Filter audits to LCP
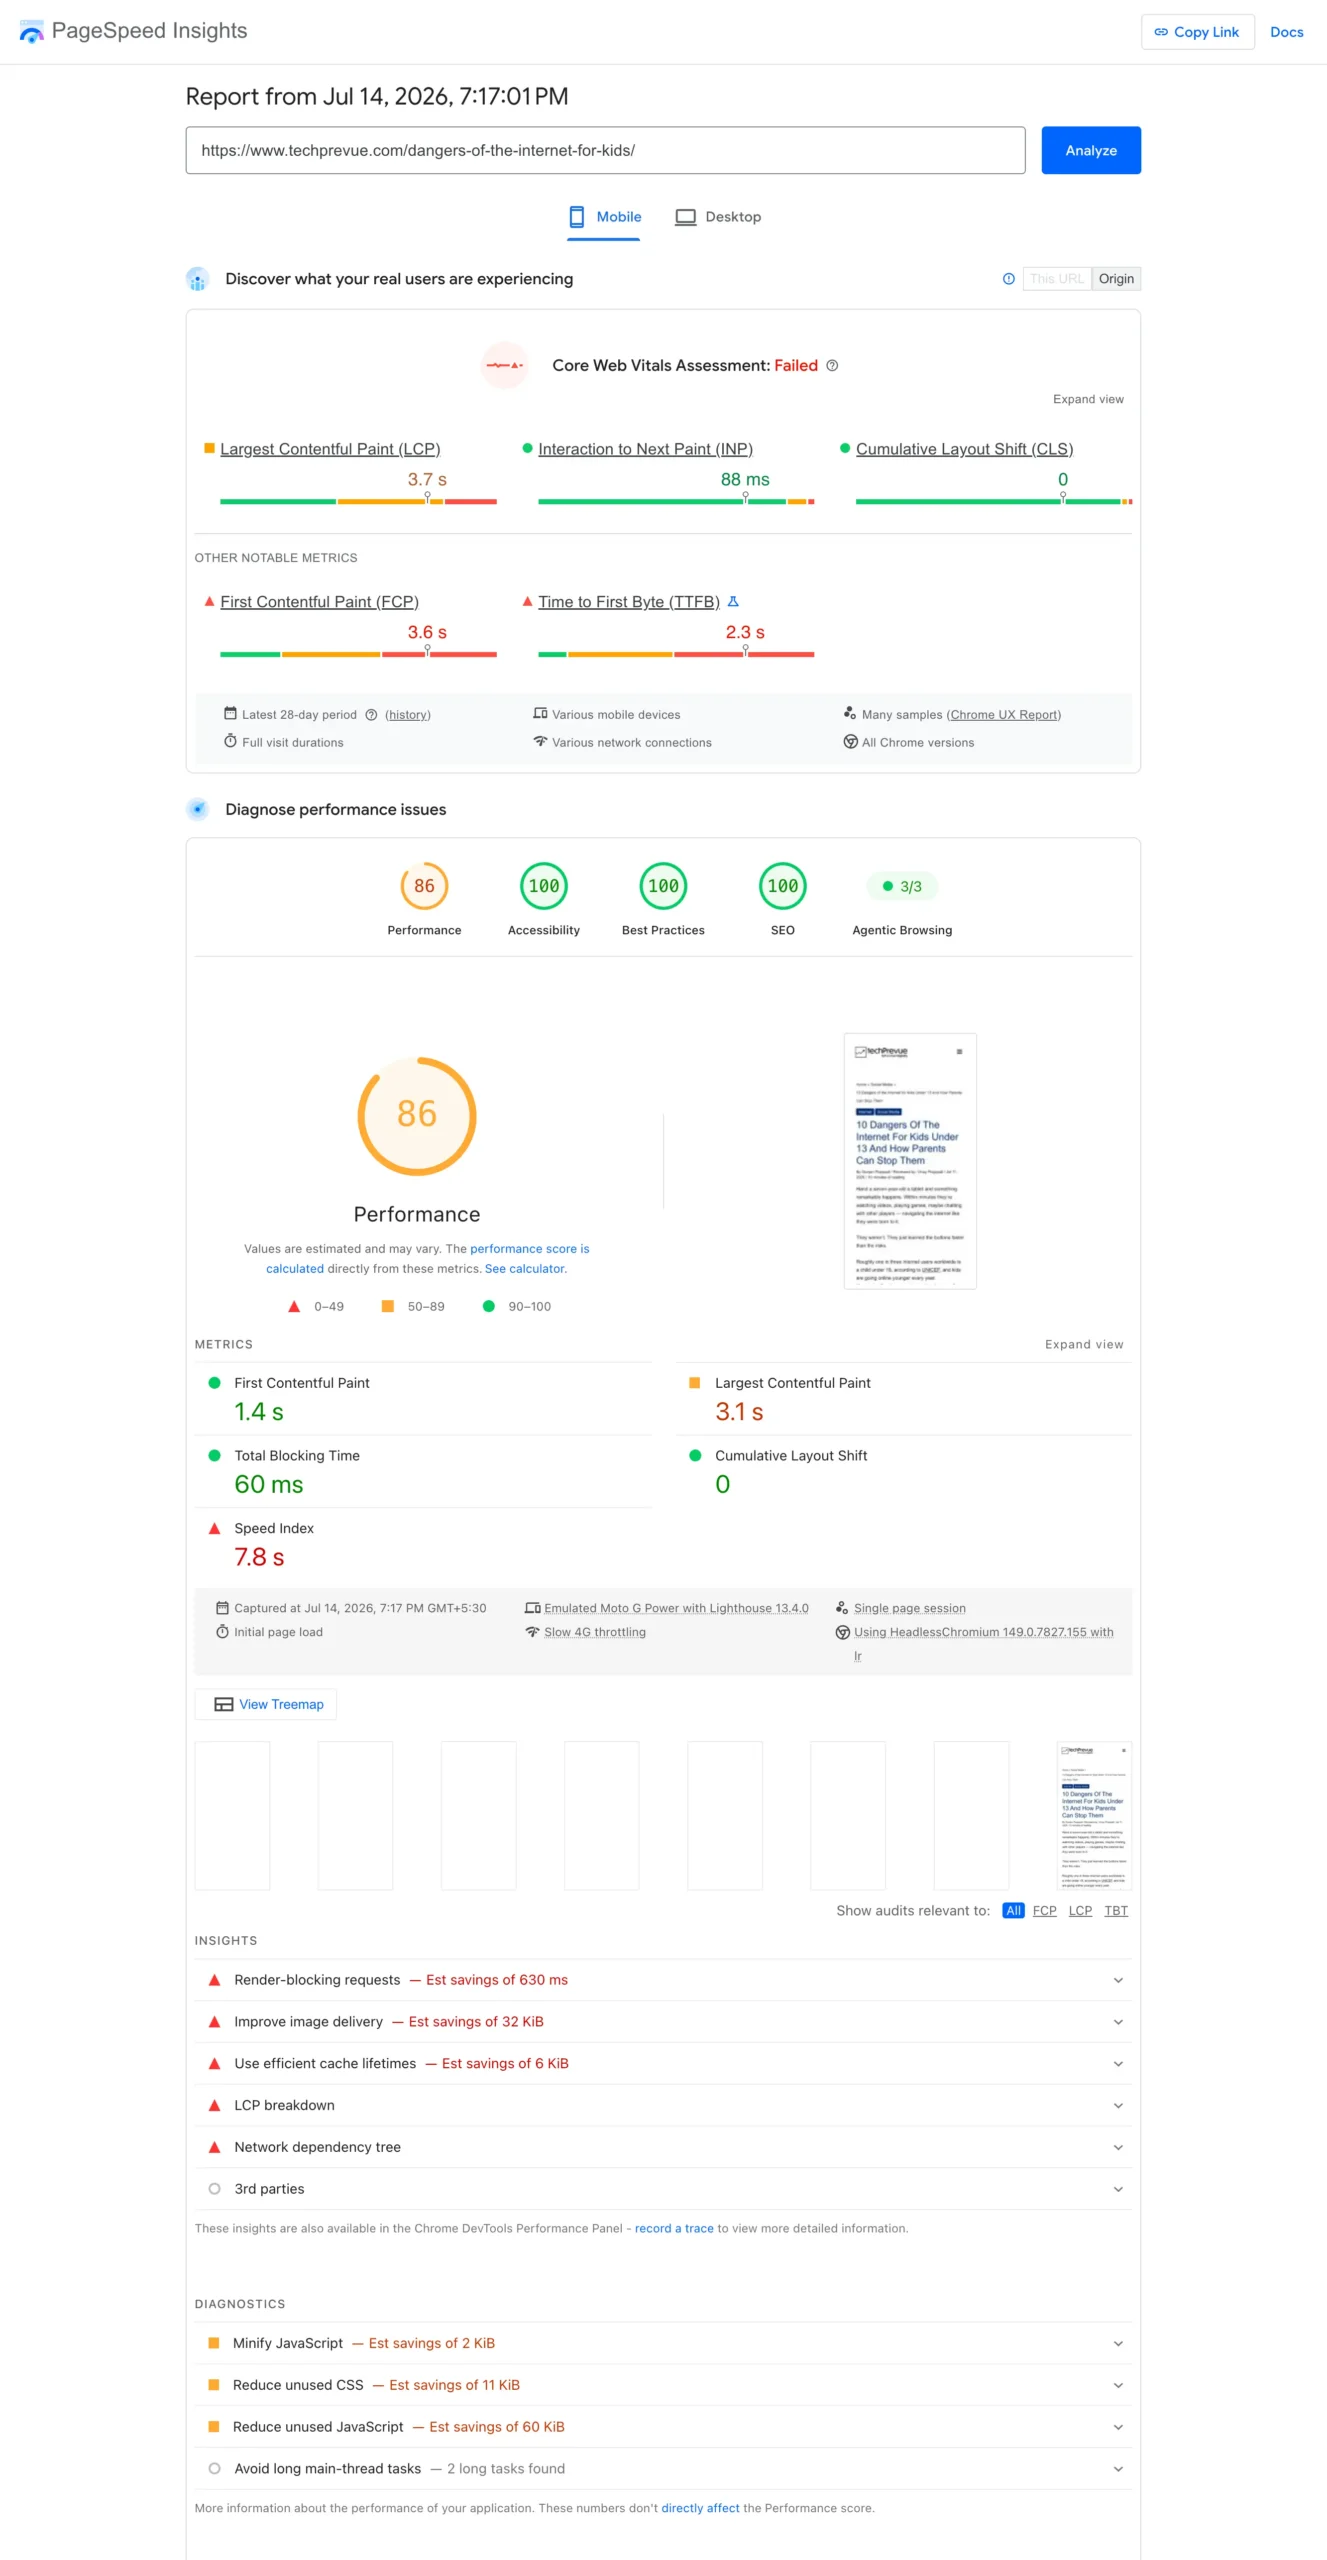 pos(1080,1911)
